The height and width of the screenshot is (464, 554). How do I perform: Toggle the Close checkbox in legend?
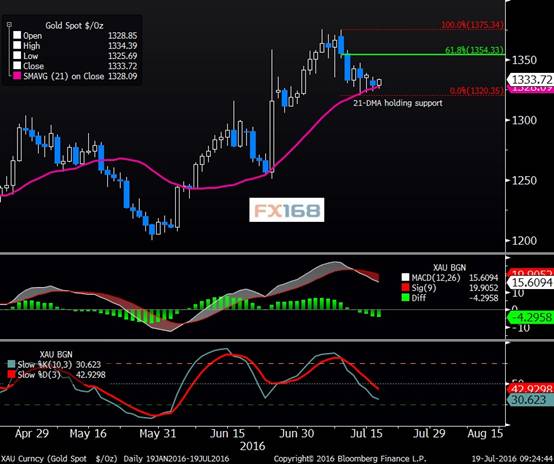(x=17, y=66)
